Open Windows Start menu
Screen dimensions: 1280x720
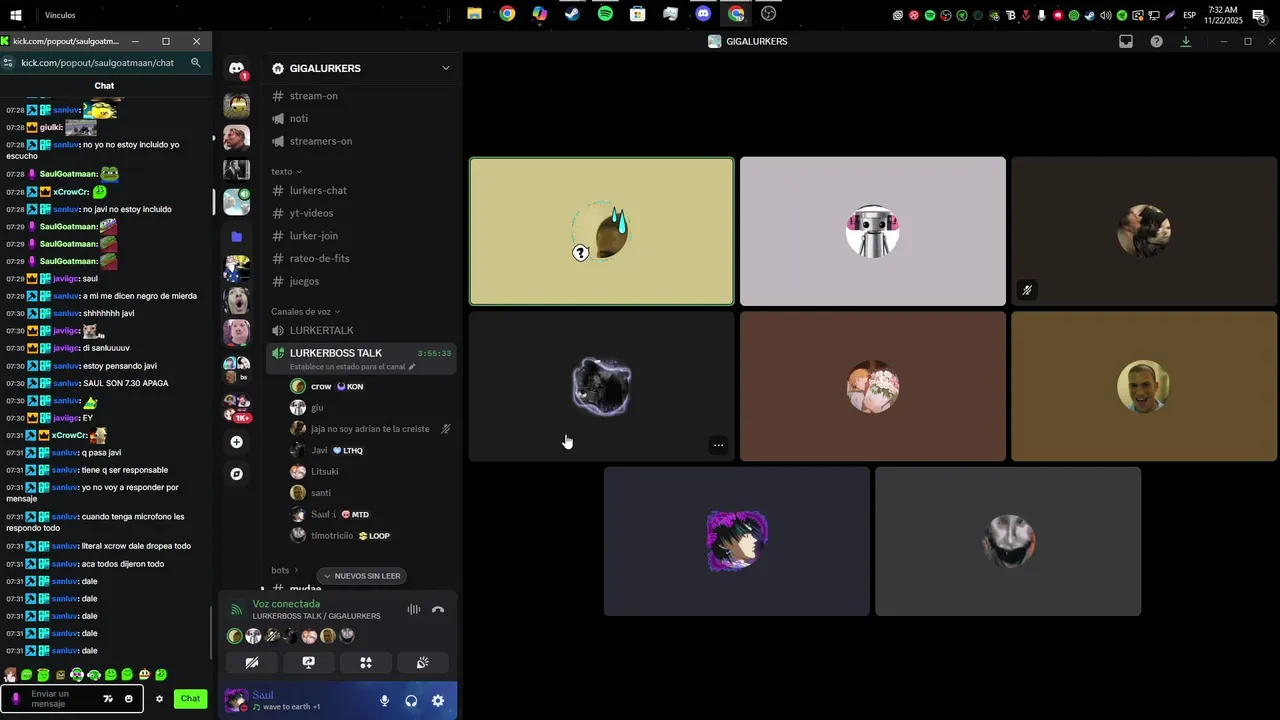point(16,15)
